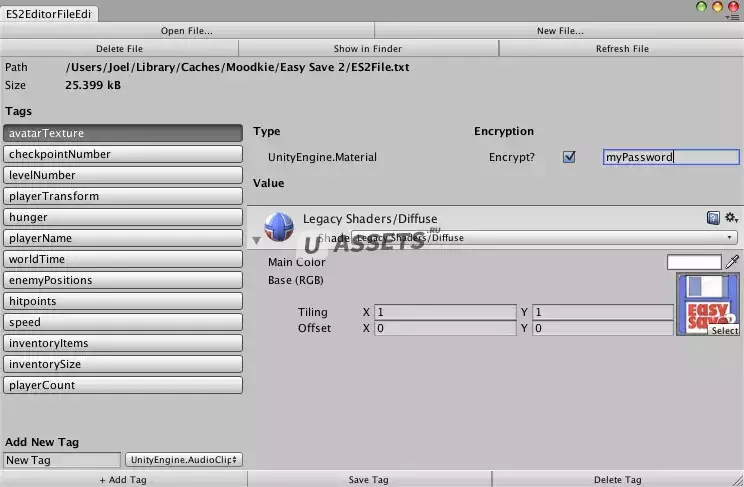This screenshot has width=744, height=487.
Task: Click the Legacy Shaders/Diffuse material title
Action: pos(370,219)
